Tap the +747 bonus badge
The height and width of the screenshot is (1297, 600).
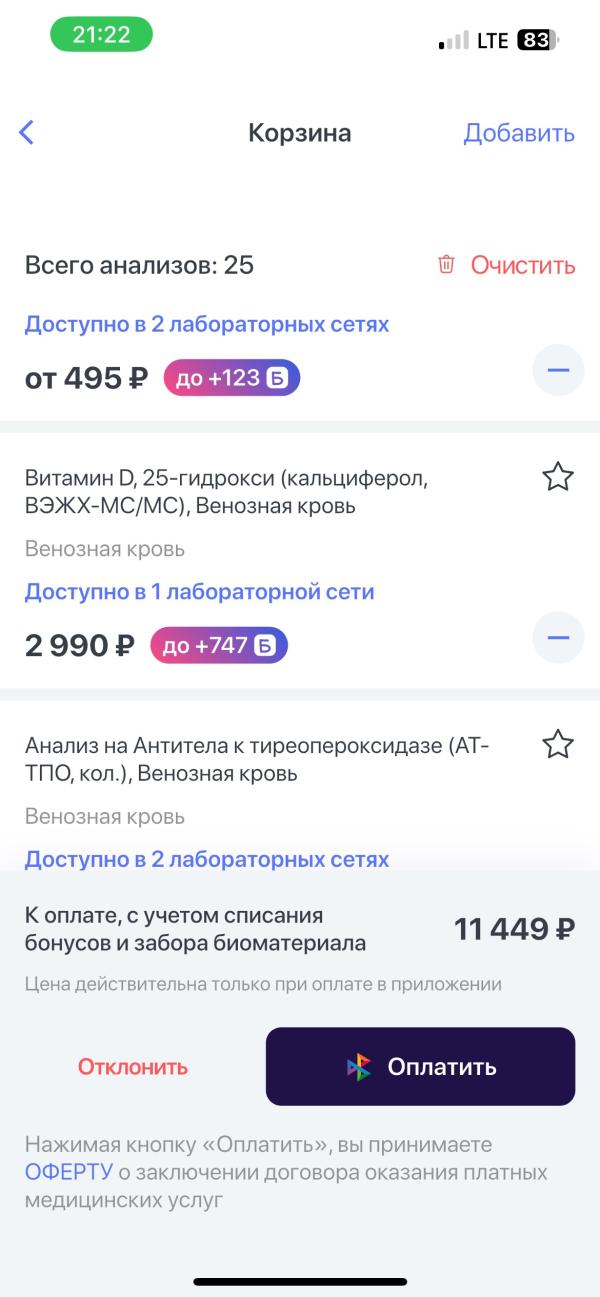(x=218, y=645)
